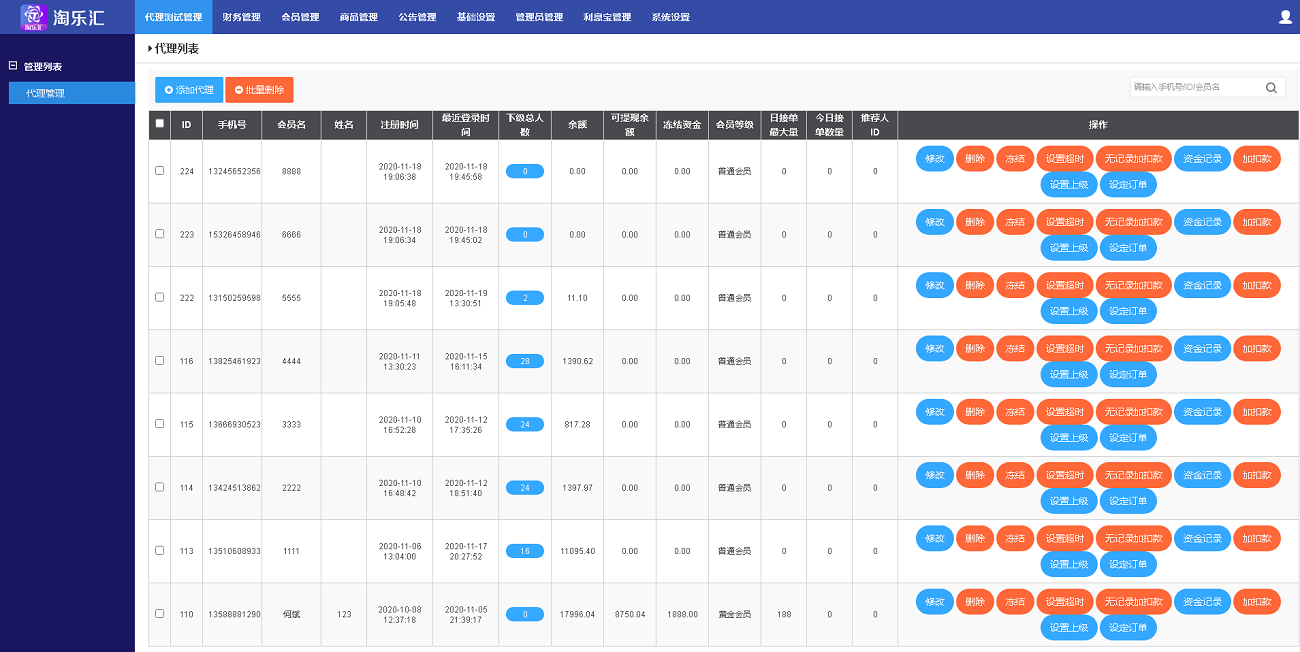
Task: Click the folder icon beside 管理列表
Action: point(11,66)
